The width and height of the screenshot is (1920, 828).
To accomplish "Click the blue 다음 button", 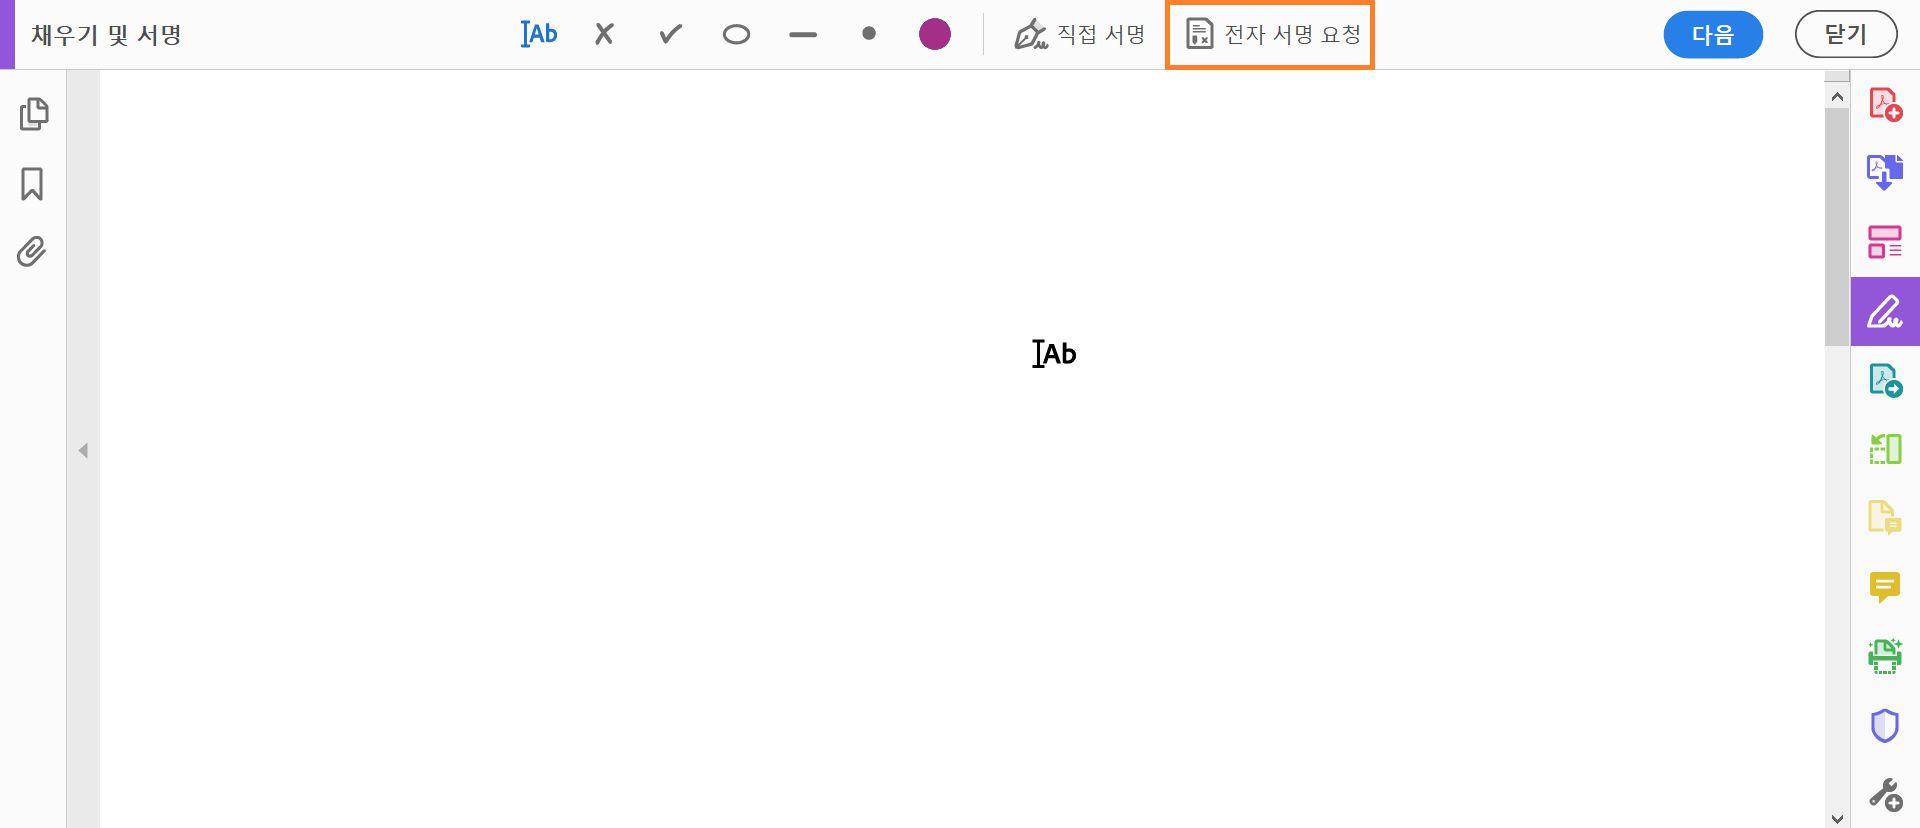I will pyautogui.click(x=1712, y=35).
